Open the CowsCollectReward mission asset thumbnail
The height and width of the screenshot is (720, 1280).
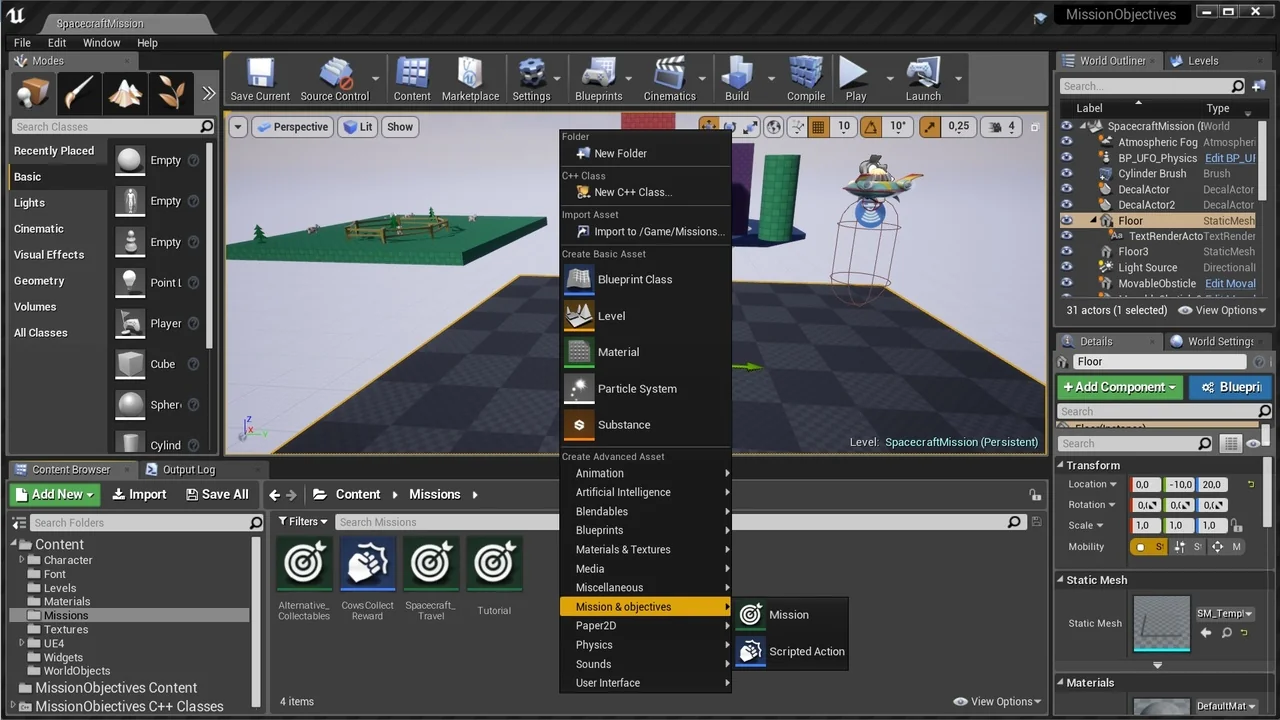click(x=367, y=565)
